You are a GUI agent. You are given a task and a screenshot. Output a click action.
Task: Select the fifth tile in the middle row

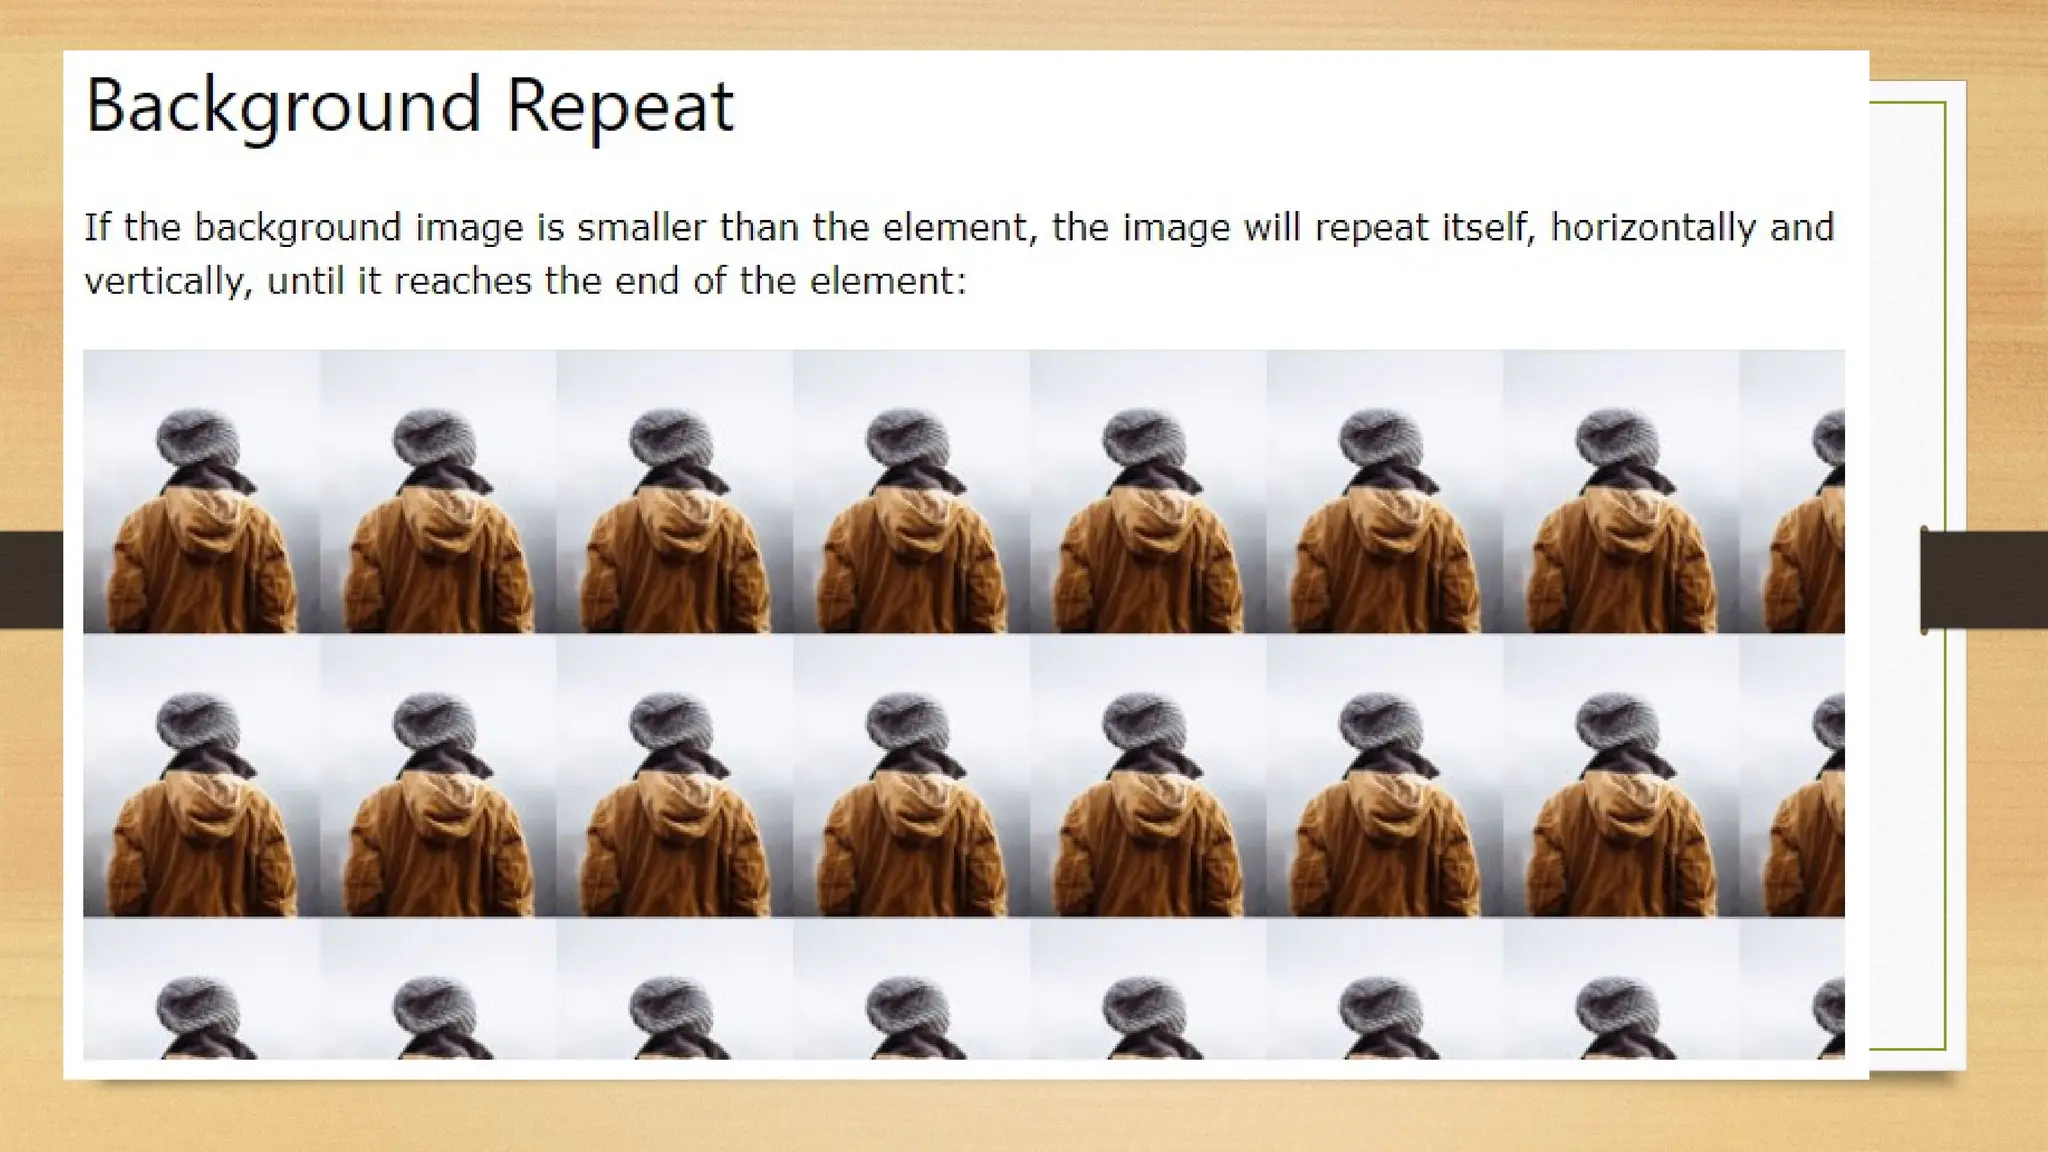1149,775
